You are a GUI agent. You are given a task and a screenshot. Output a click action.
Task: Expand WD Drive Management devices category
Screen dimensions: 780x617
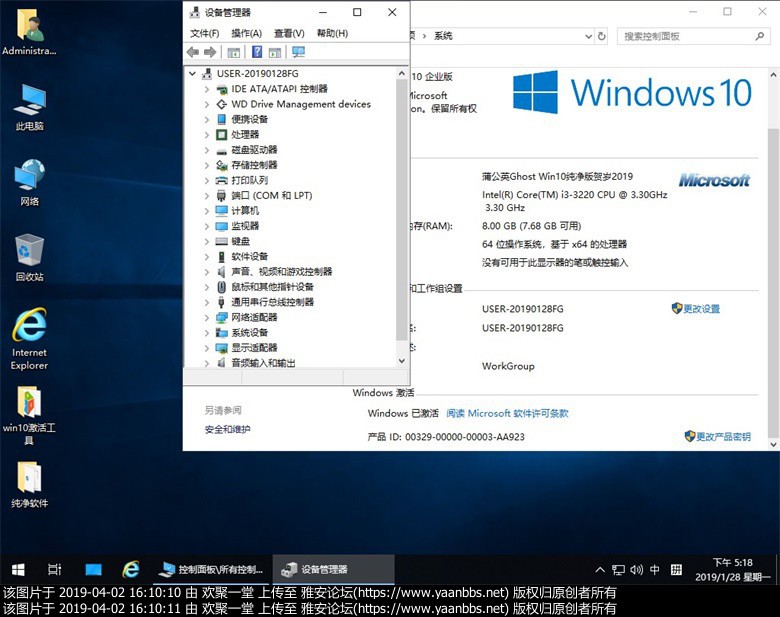tap(207, 104)
